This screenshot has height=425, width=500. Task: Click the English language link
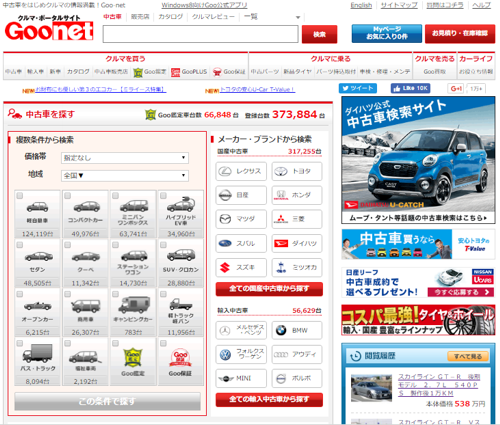361,5
